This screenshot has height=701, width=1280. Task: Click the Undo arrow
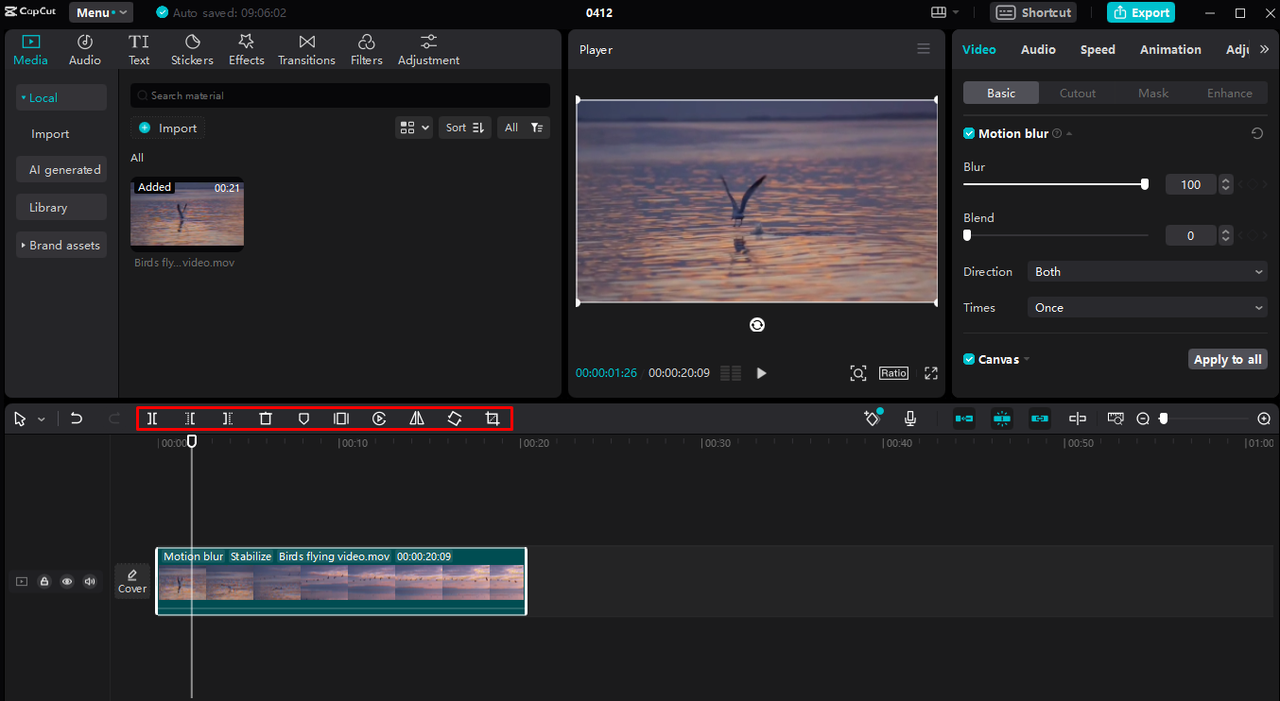click(76, 419)
